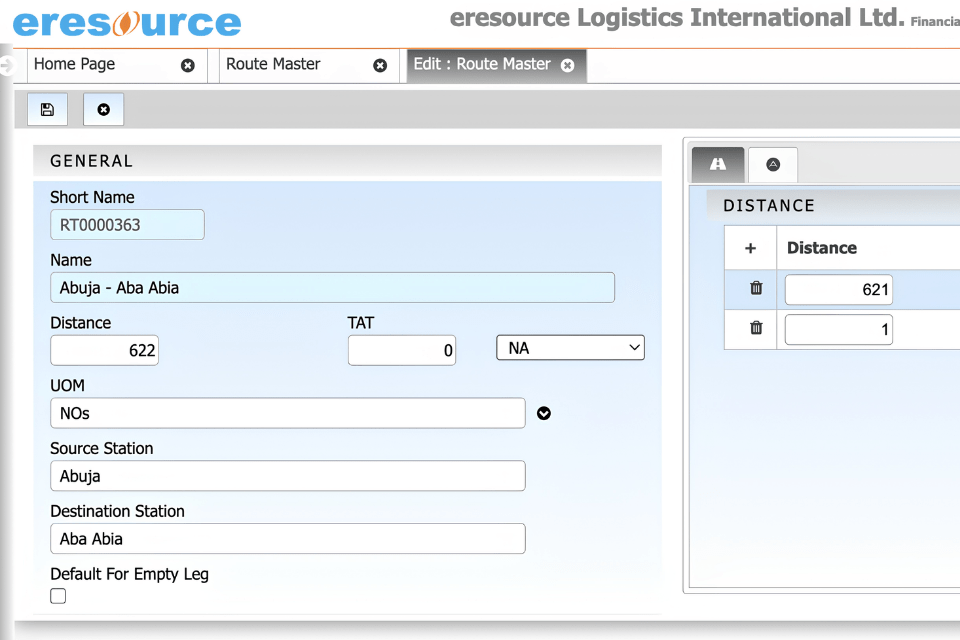Click the UOM field containing NOs
Image resolution: width=960 pixels, height=640 pixels.
pos(288,413)
